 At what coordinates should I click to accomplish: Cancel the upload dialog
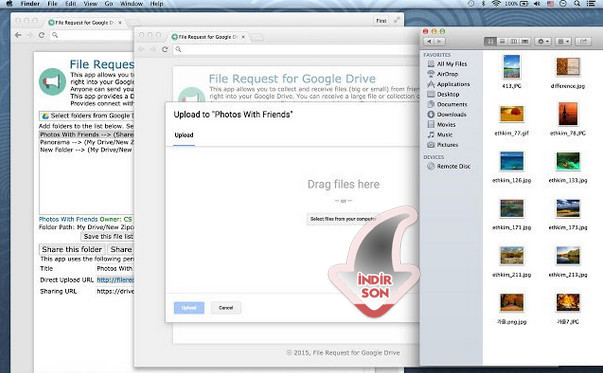tap(226, 308)
